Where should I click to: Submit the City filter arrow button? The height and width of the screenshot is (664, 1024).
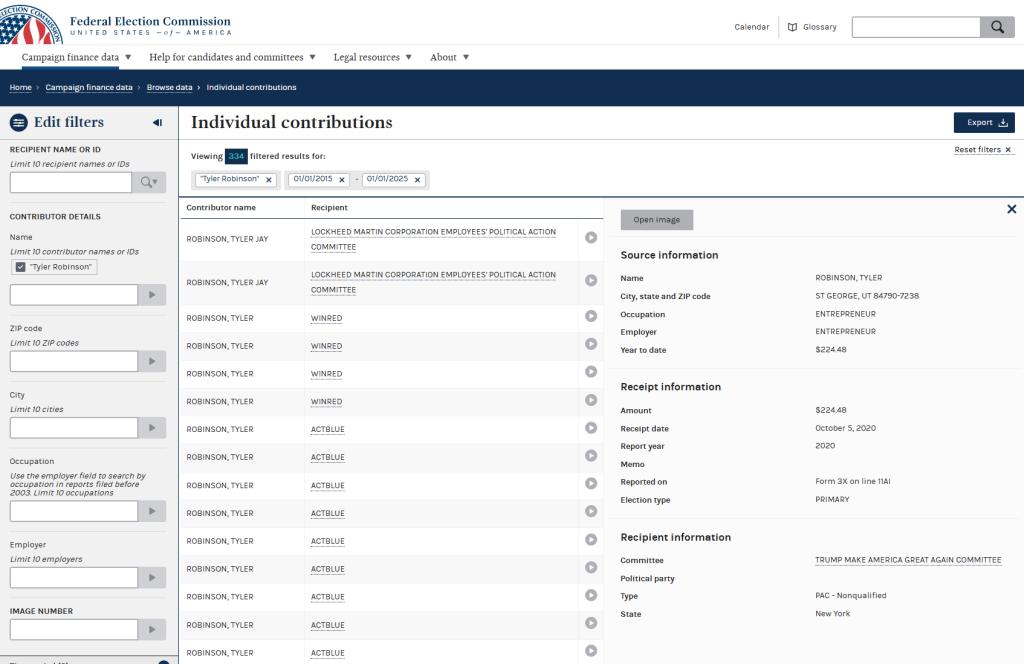click(152, 428)
